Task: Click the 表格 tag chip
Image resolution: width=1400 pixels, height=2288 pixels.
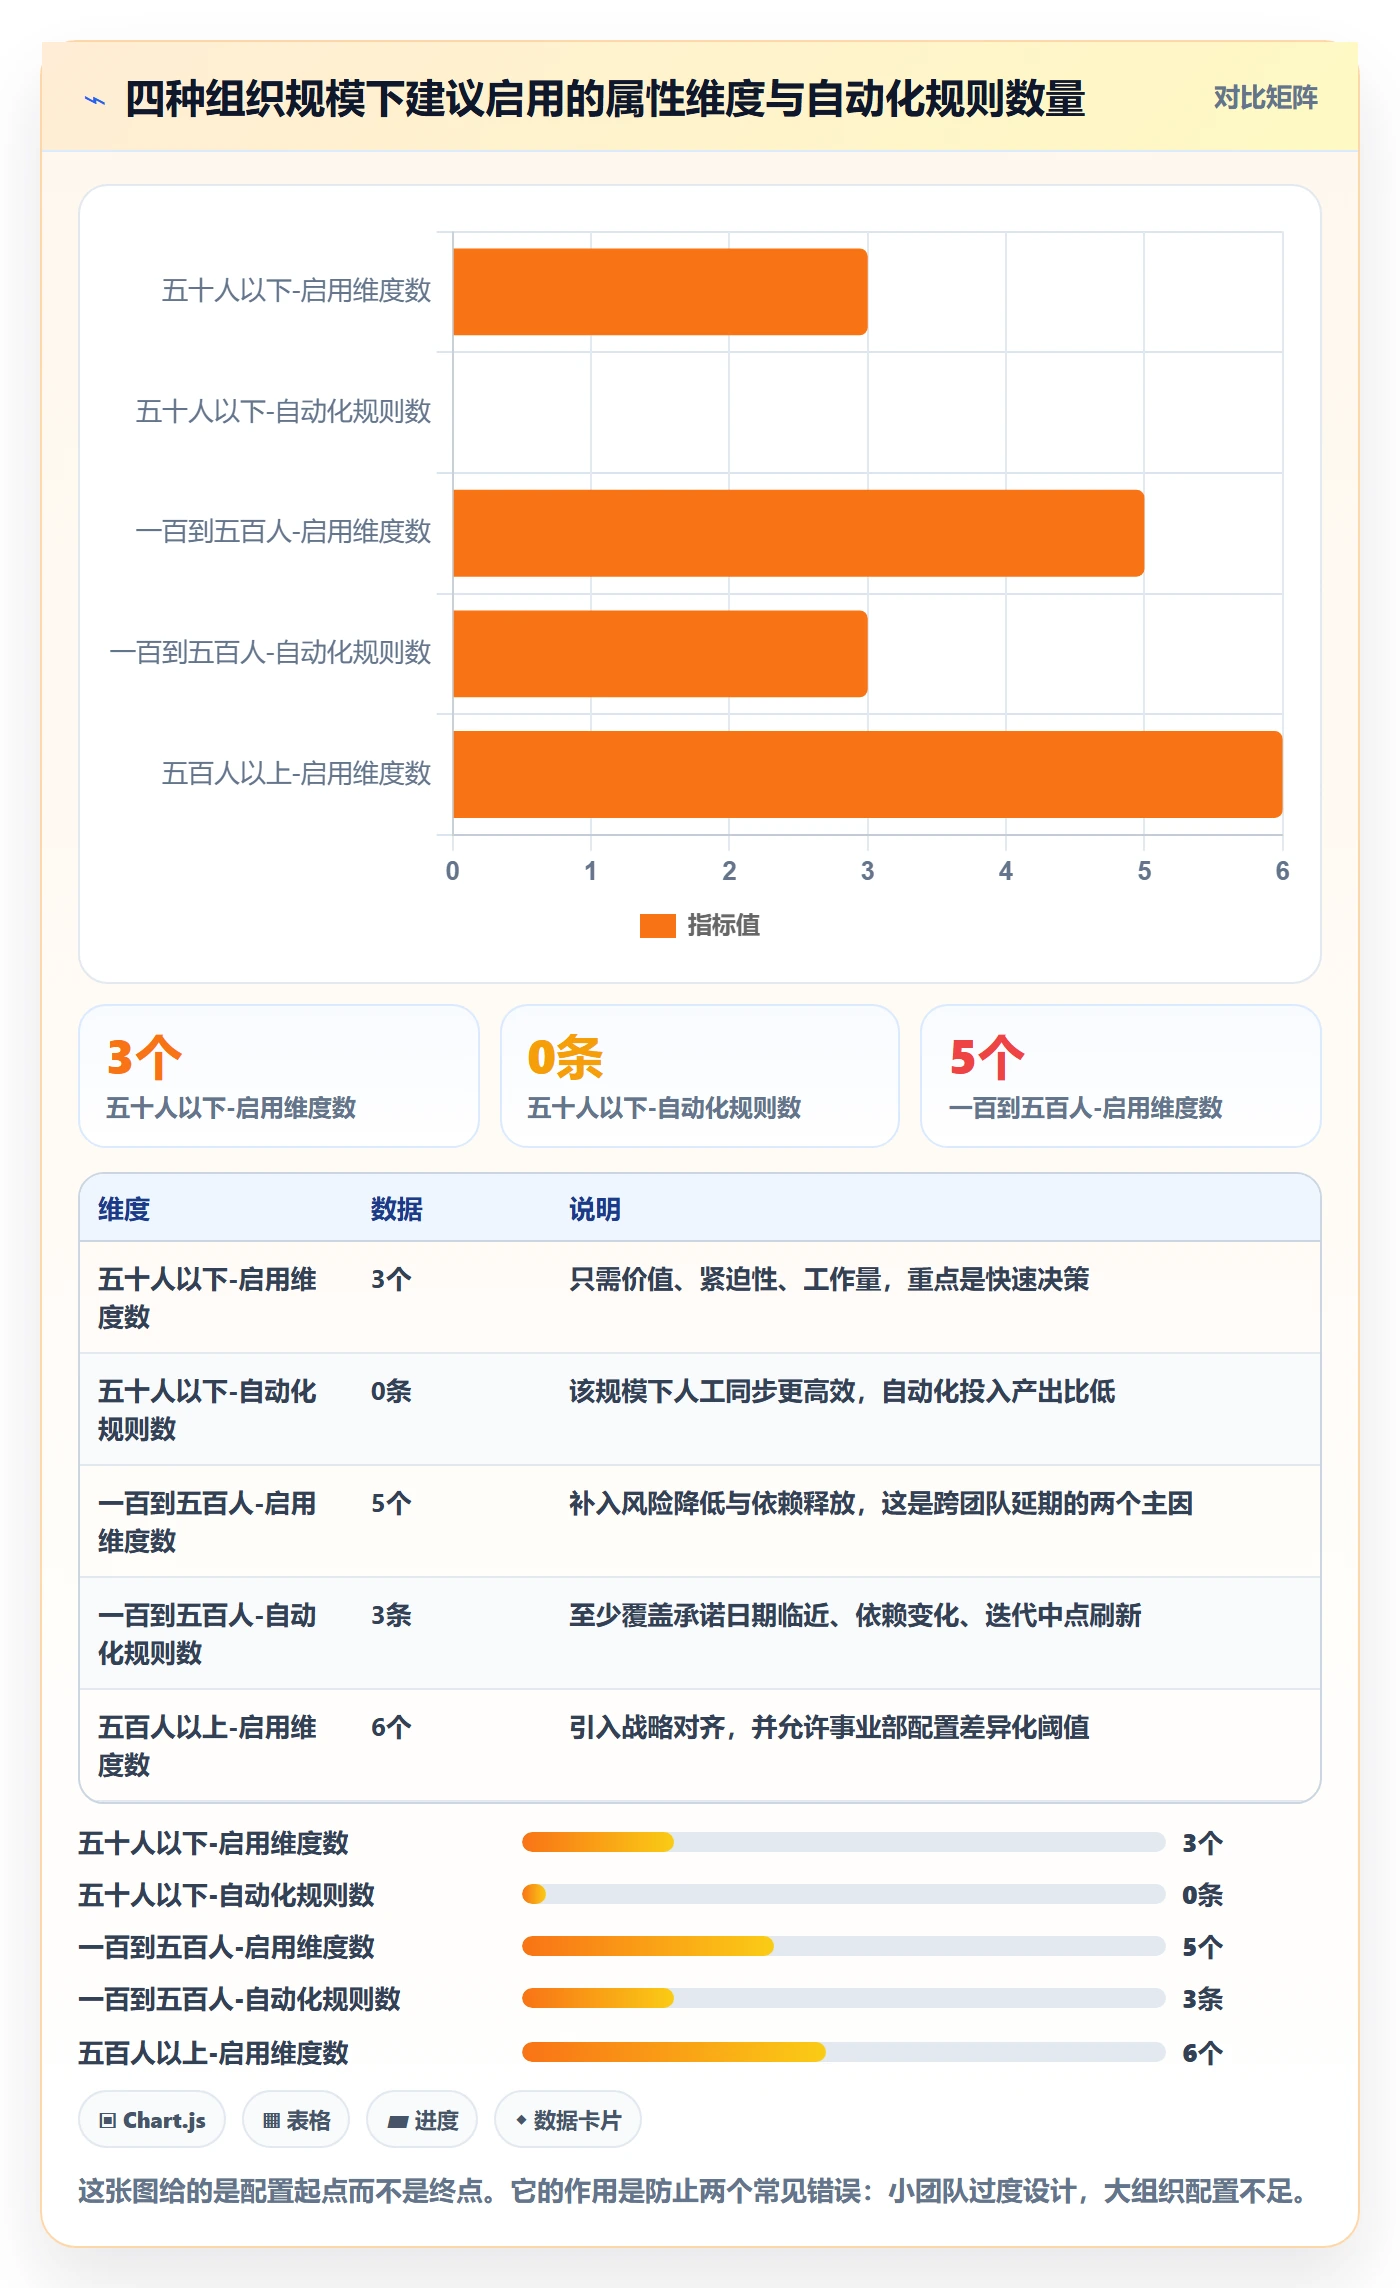Action: [x=296, y=2119]
